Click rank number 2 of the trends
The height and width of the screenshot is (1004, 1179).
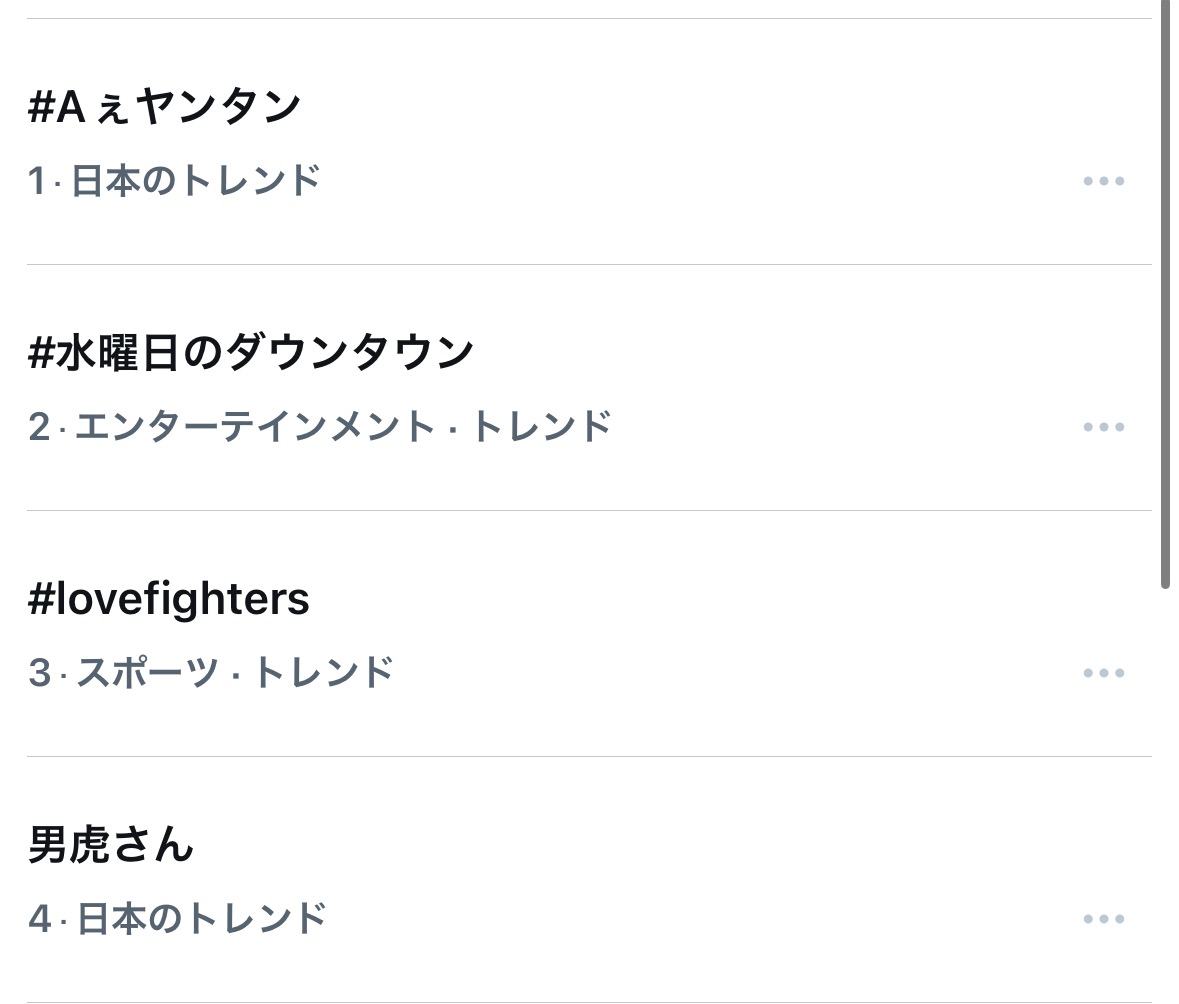[39, 427]
